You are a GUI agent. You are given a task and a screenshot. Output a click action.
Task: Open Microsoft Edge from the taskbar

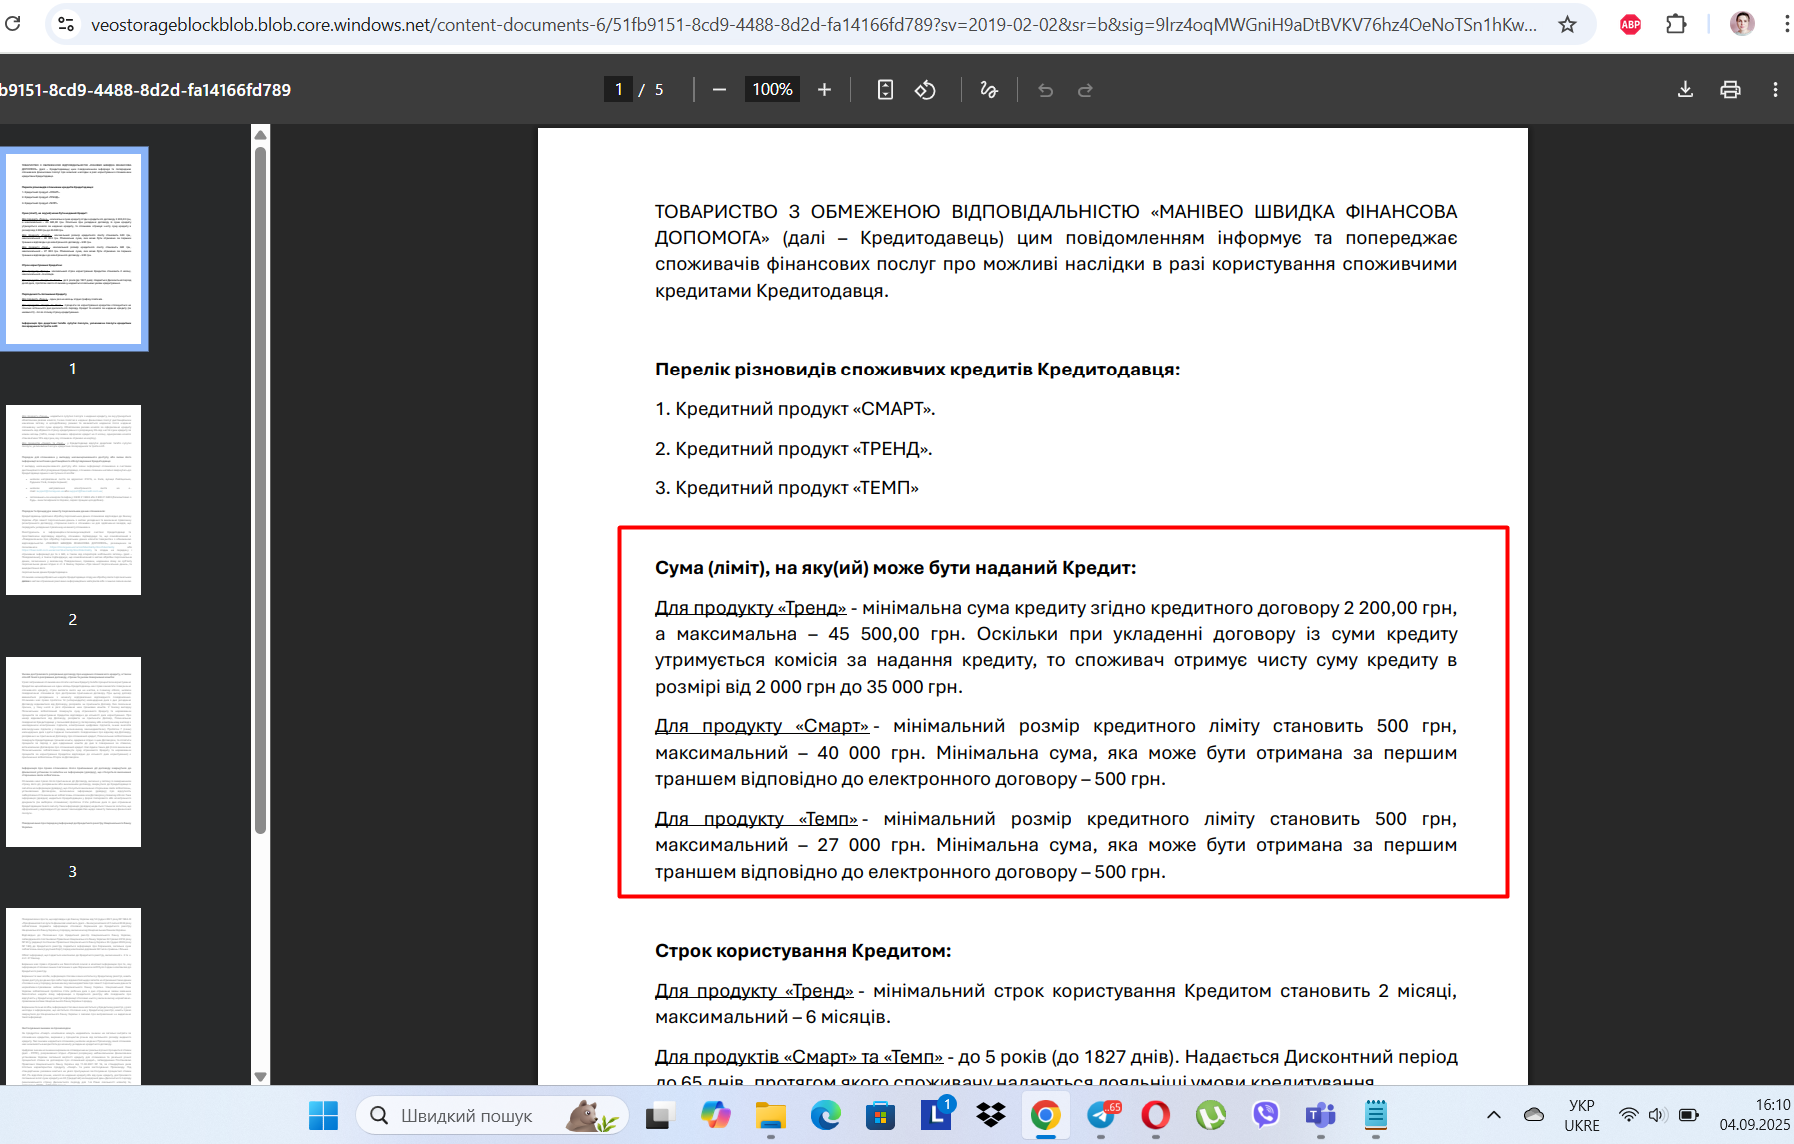point(825,1115)
